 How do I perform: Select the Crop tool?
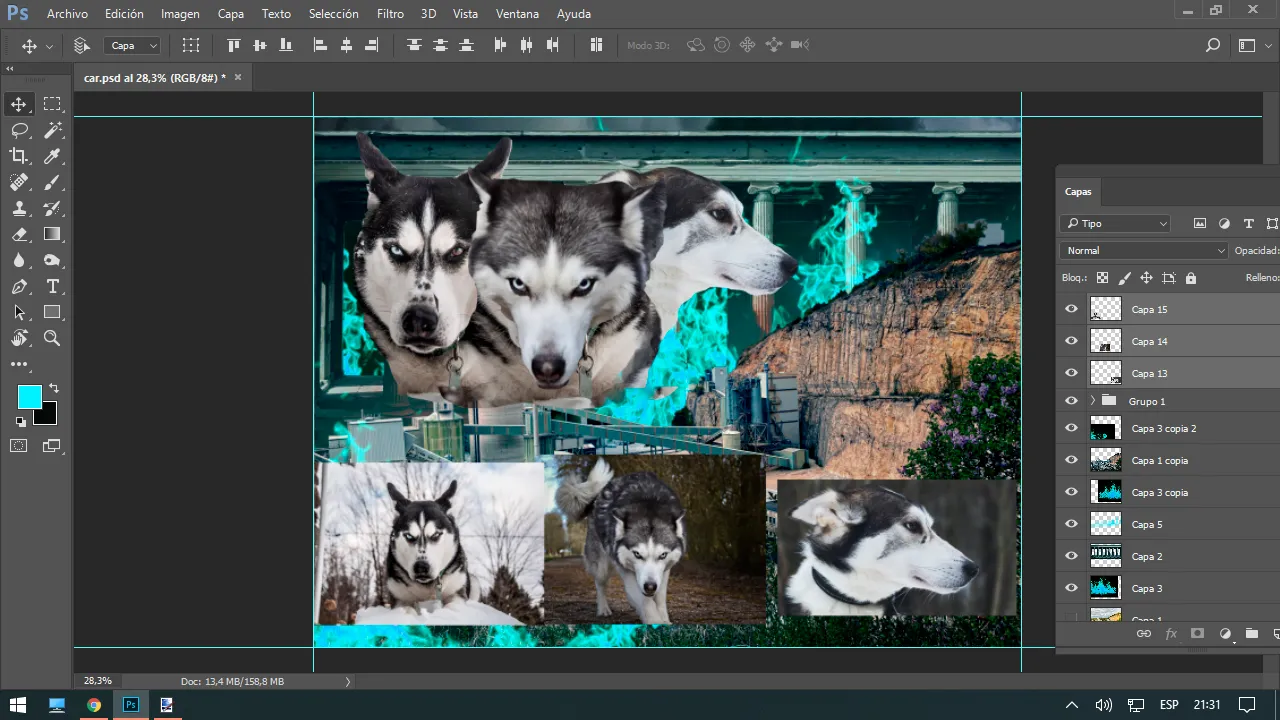[x=19, y=156]
